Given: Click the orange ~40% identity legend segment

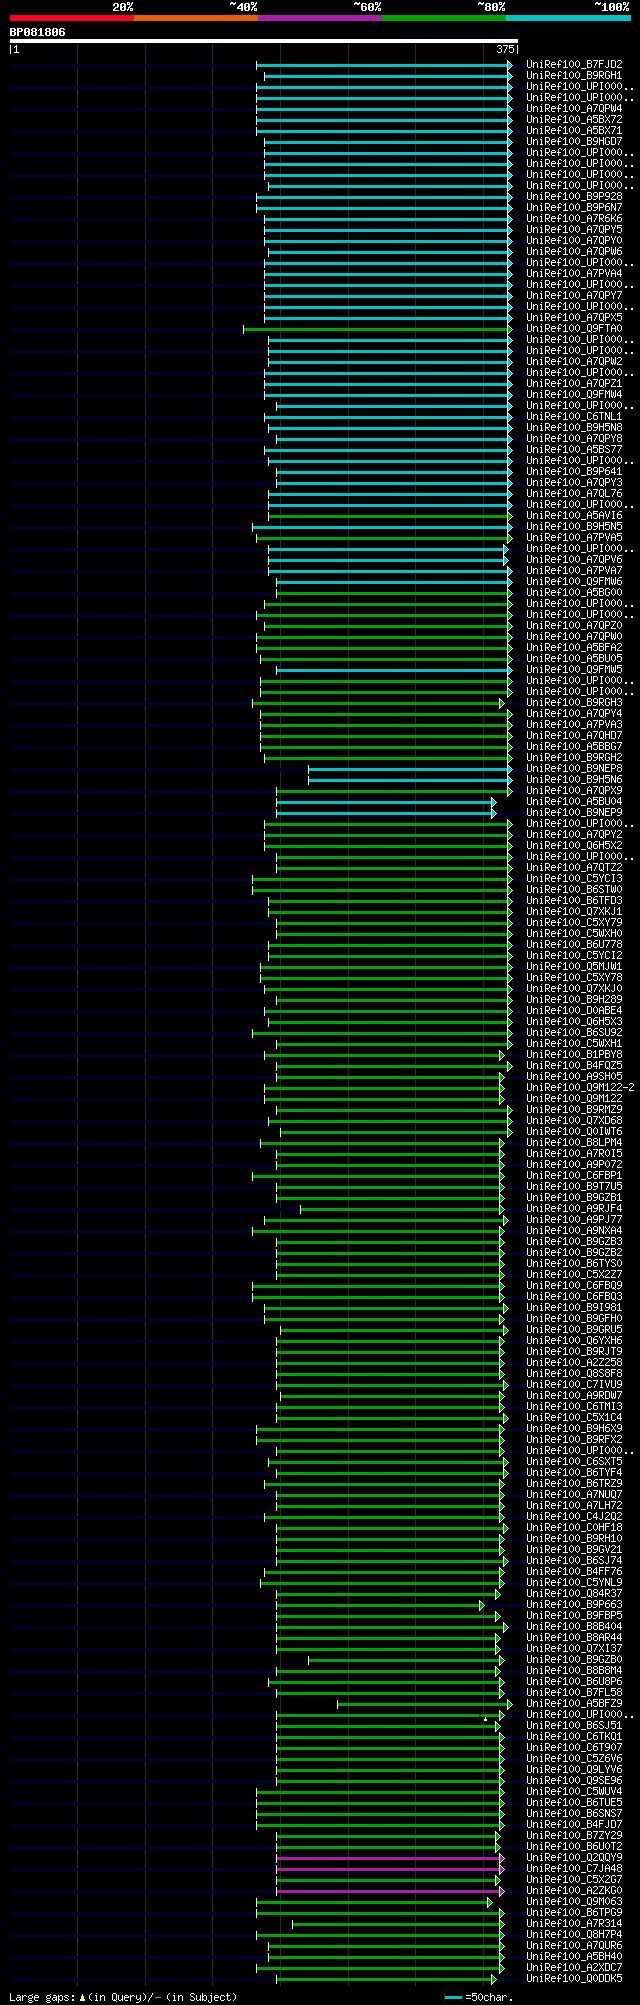Looking at the screenshot, I should click(x=196, y=18).
